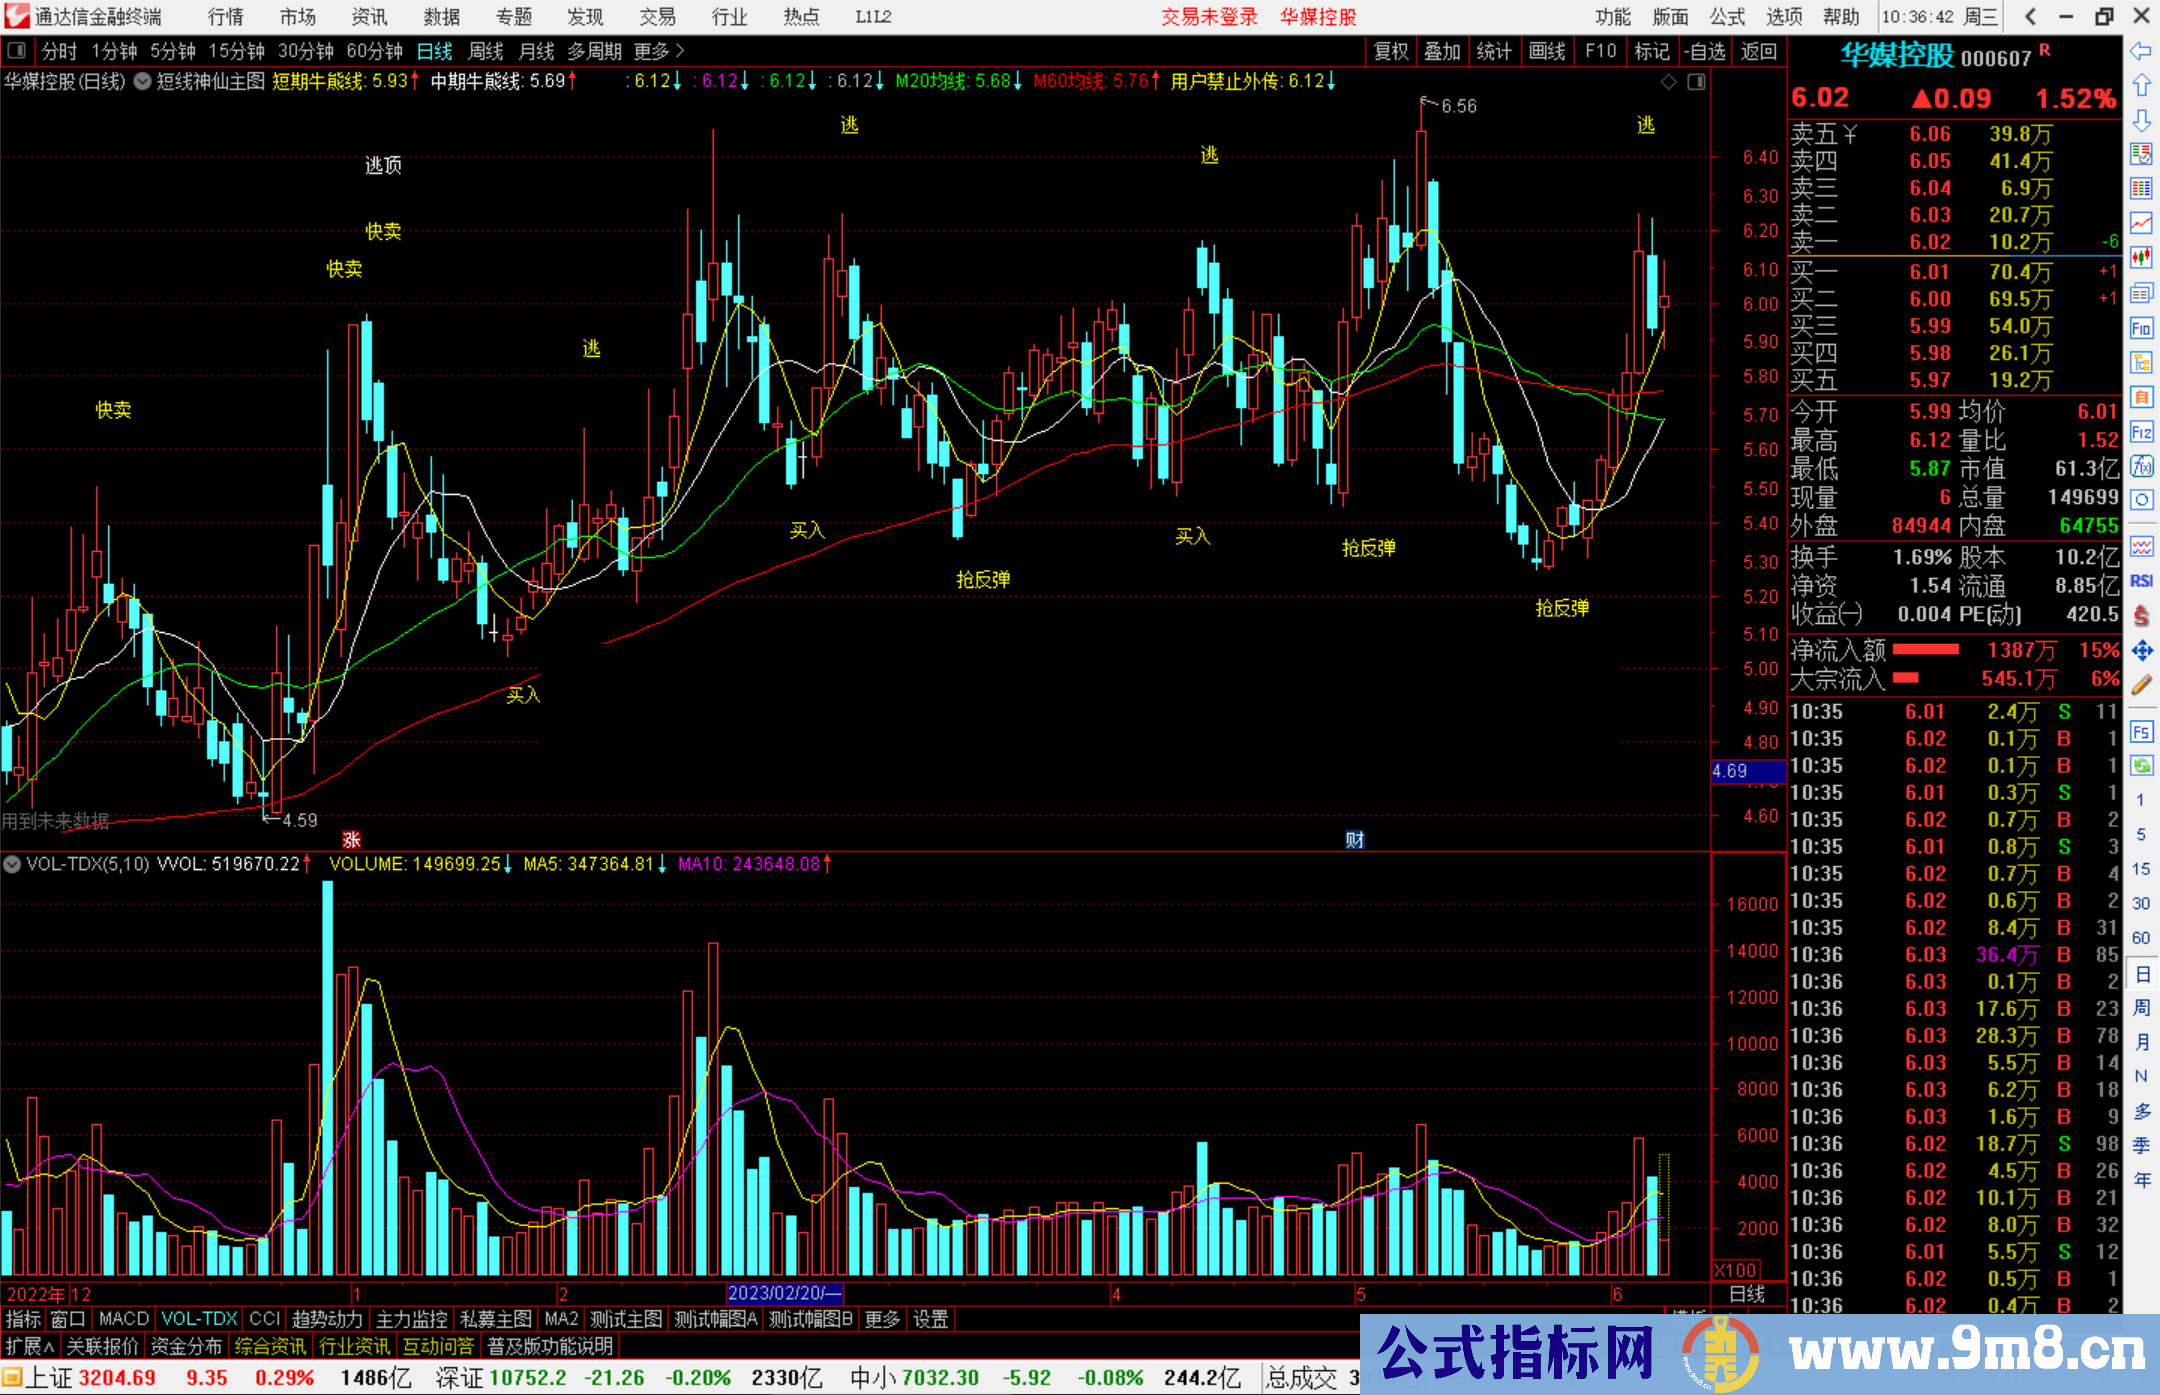Toggle the small panel icon at chart top-right
The width and height of the screenshot is (2160, 1395).
point(1696,82)
